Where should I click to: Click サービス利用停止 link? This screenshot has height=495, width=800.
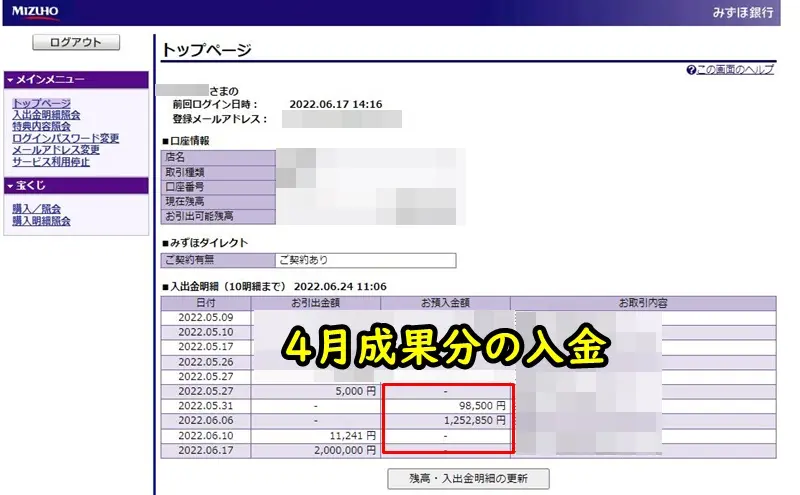click(x=50, y=162)
